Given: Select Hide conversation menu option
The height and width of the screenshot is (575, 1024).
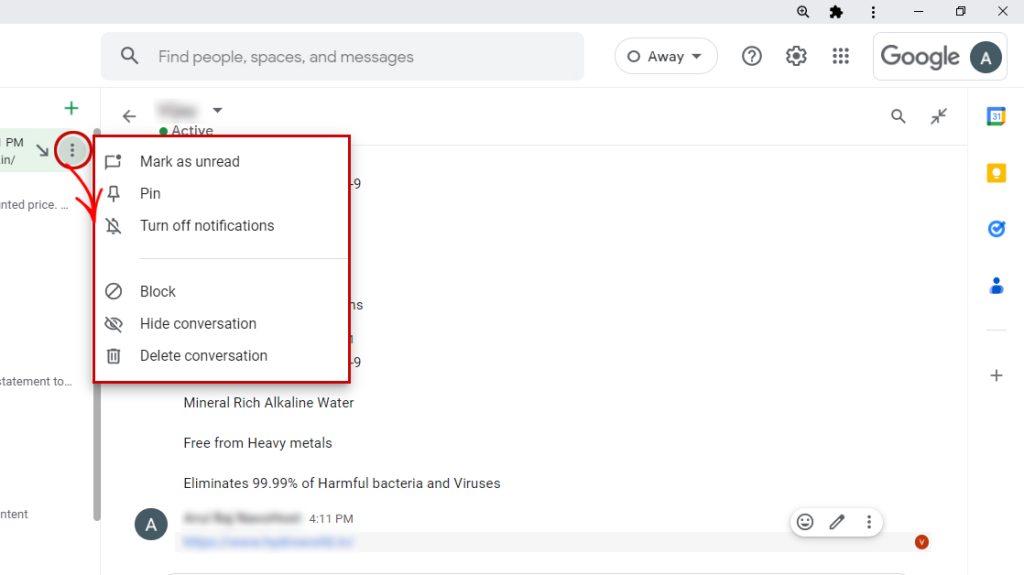Looking at the screenshot, I should 197,323.
